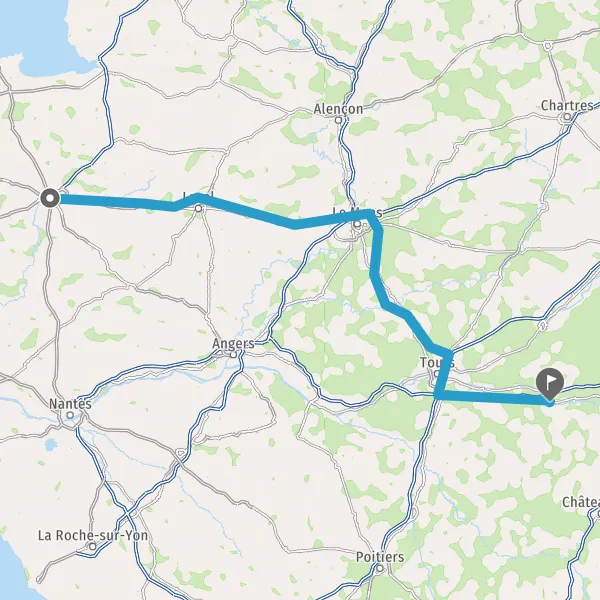This screenshot has height=600, width=600.
Task: Select the destination flag pin marker
Action: pos(550,385)
